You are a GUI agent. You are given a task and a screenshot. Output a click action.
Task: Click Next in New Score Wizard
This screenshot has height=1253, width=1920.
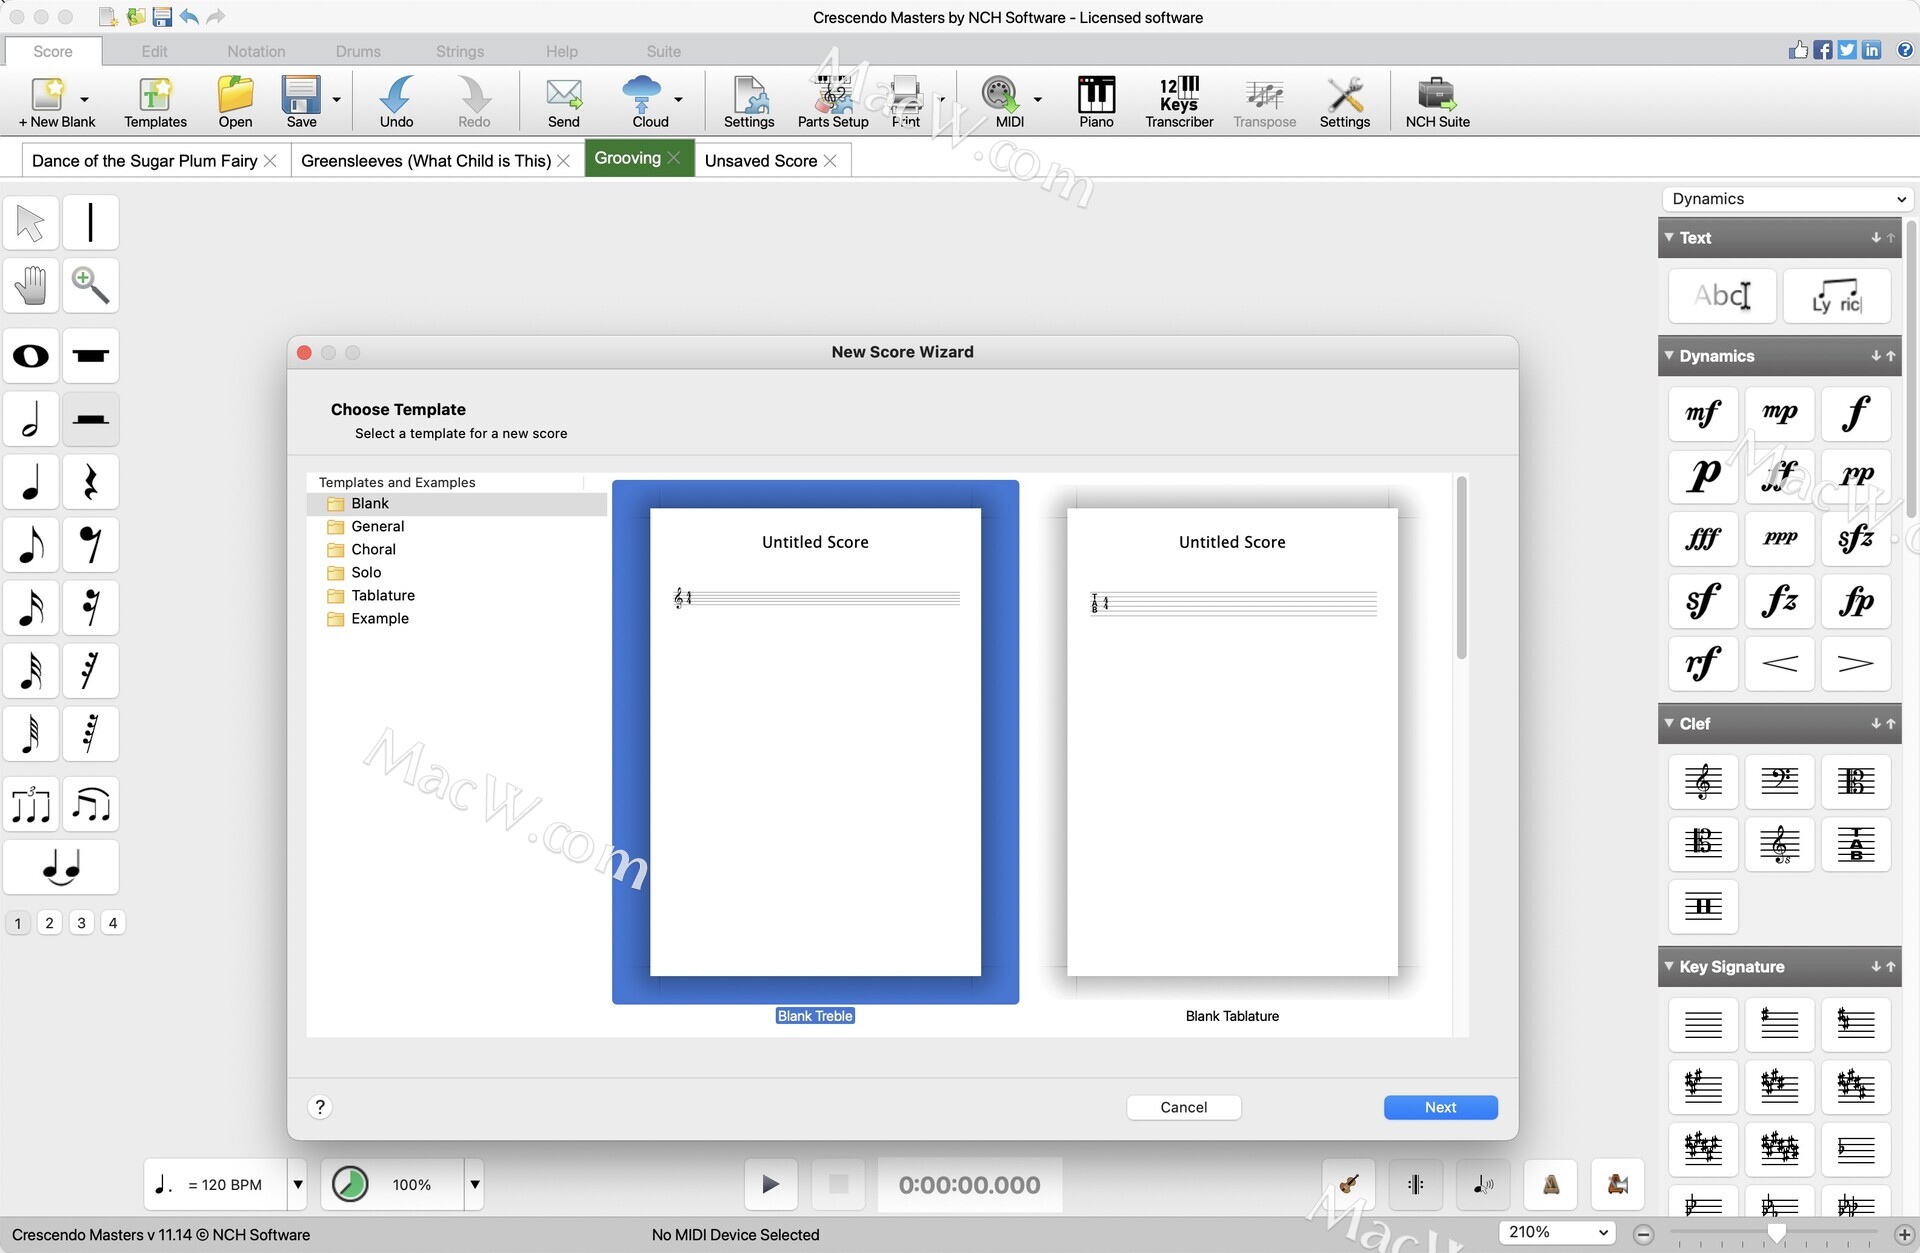click(x=1440, y=1108)
